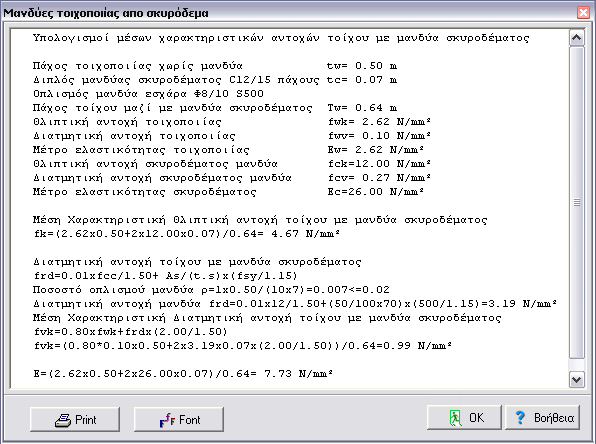Click the fvk=0.99 N/mm² shear result line

243,346
